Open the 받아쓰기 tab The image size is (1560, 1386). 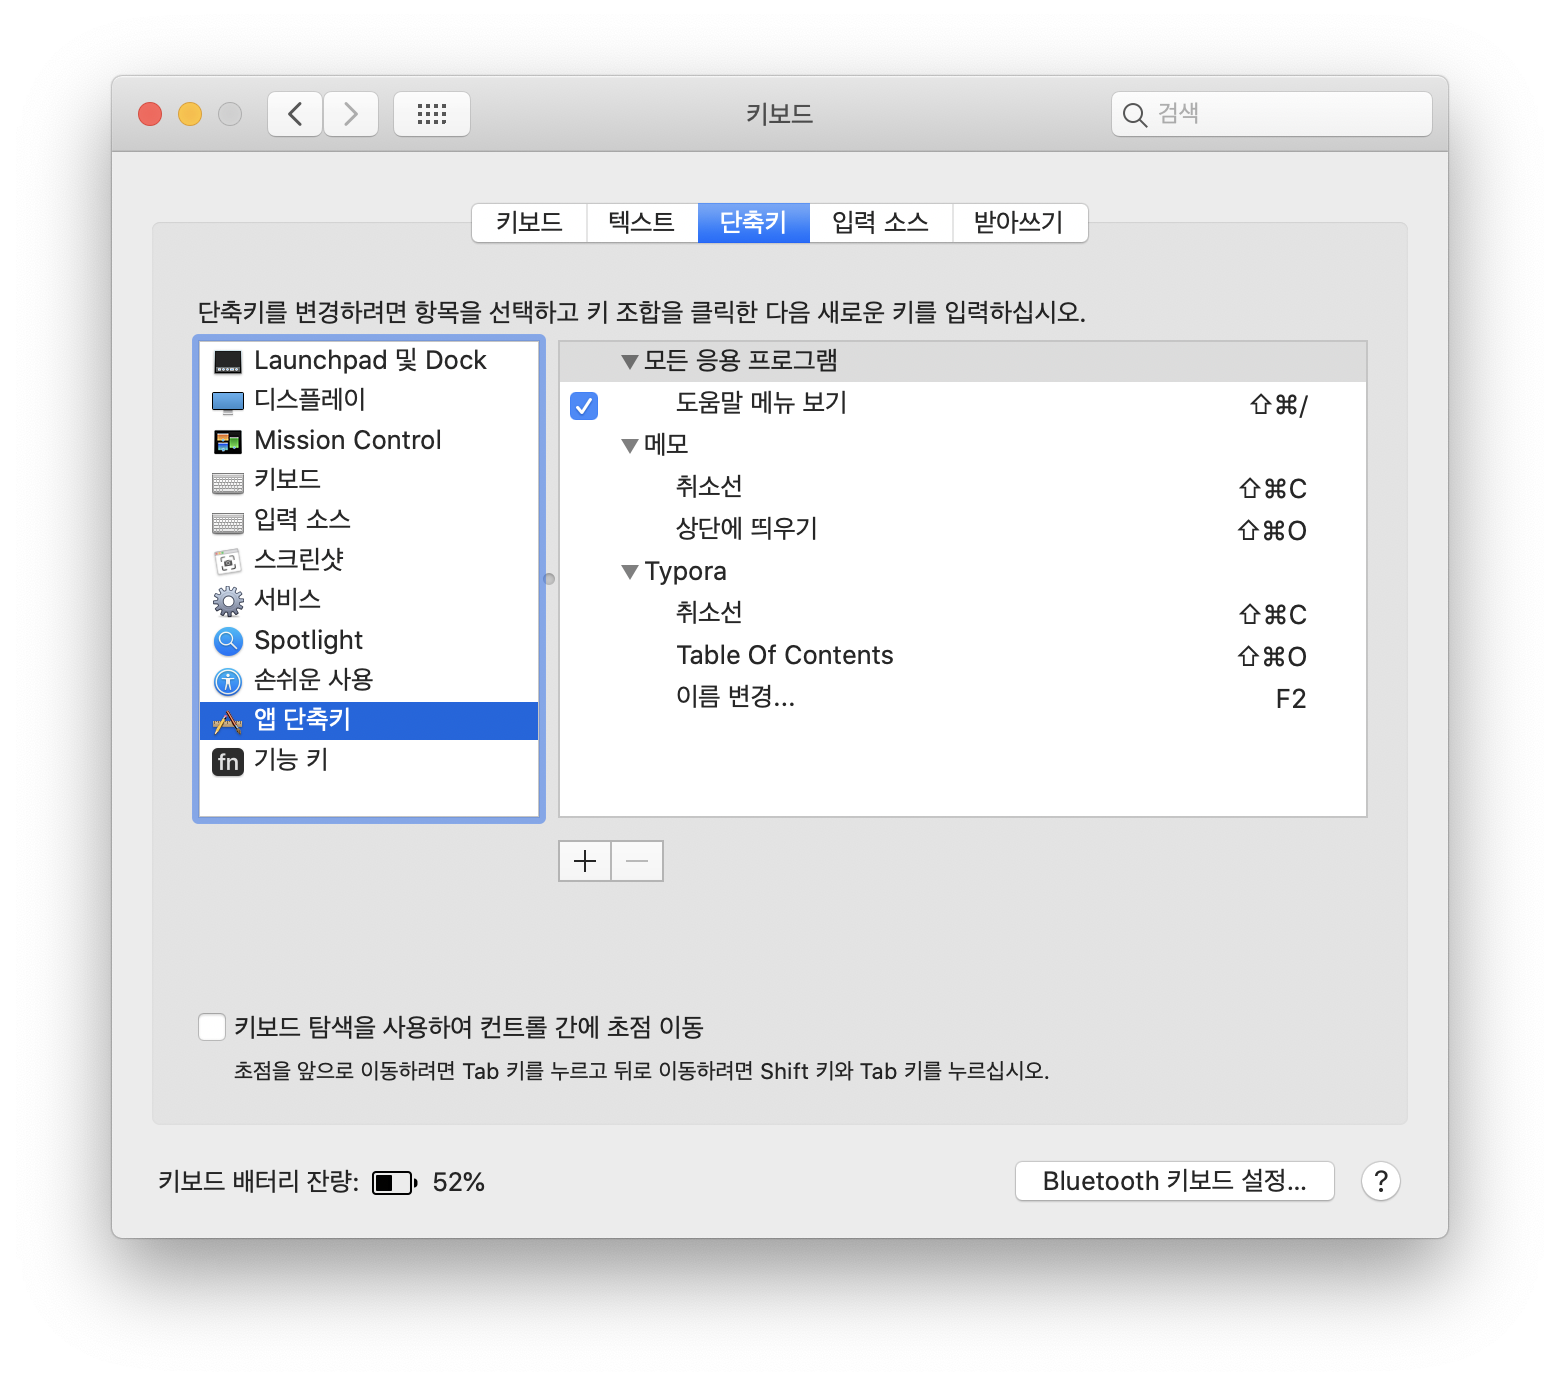[1019, 222]
